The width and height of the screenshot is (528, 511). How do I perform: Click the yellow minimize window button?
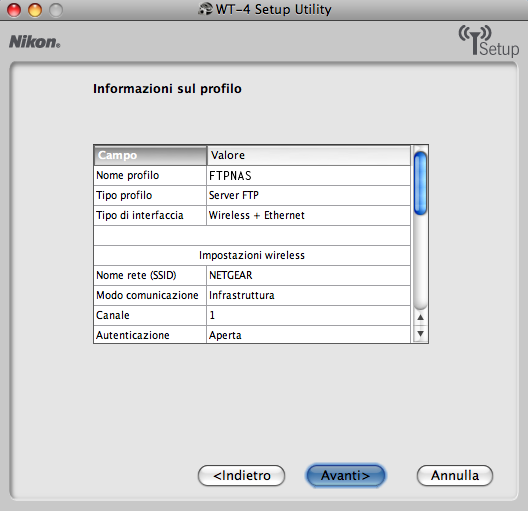35,10
